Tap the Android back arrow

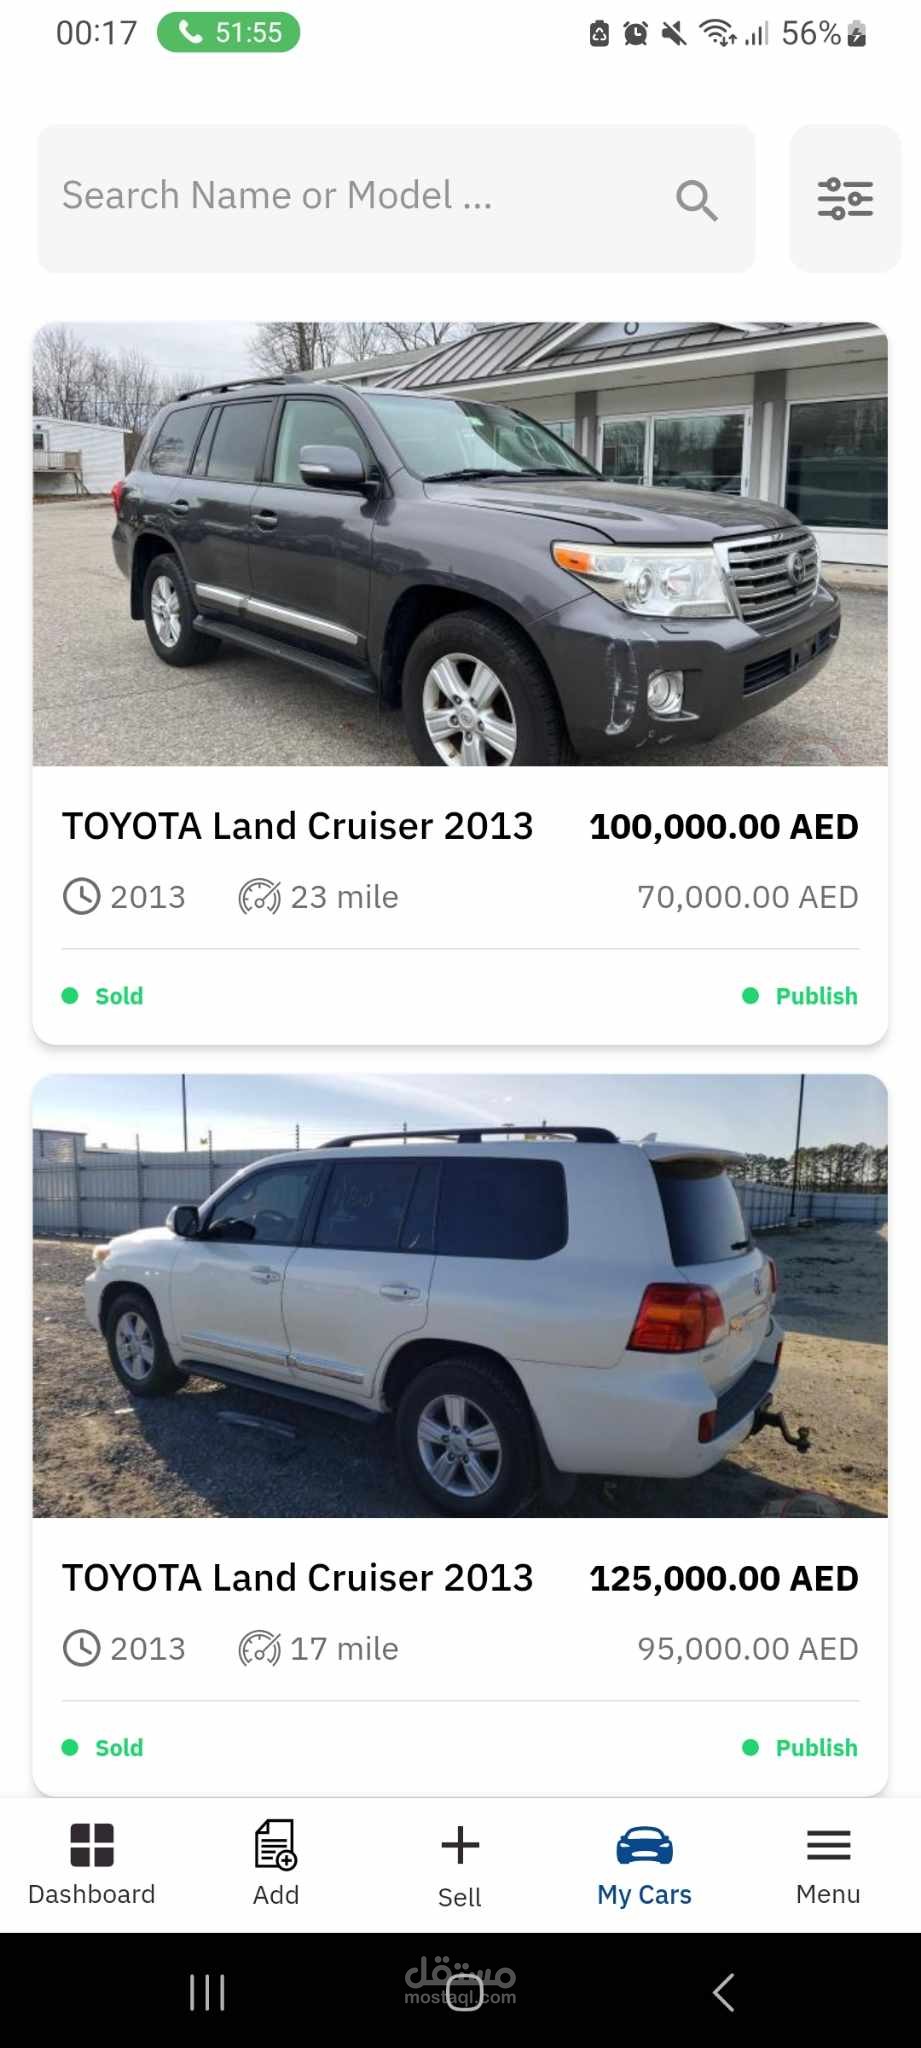click(x=724, y=1992)
